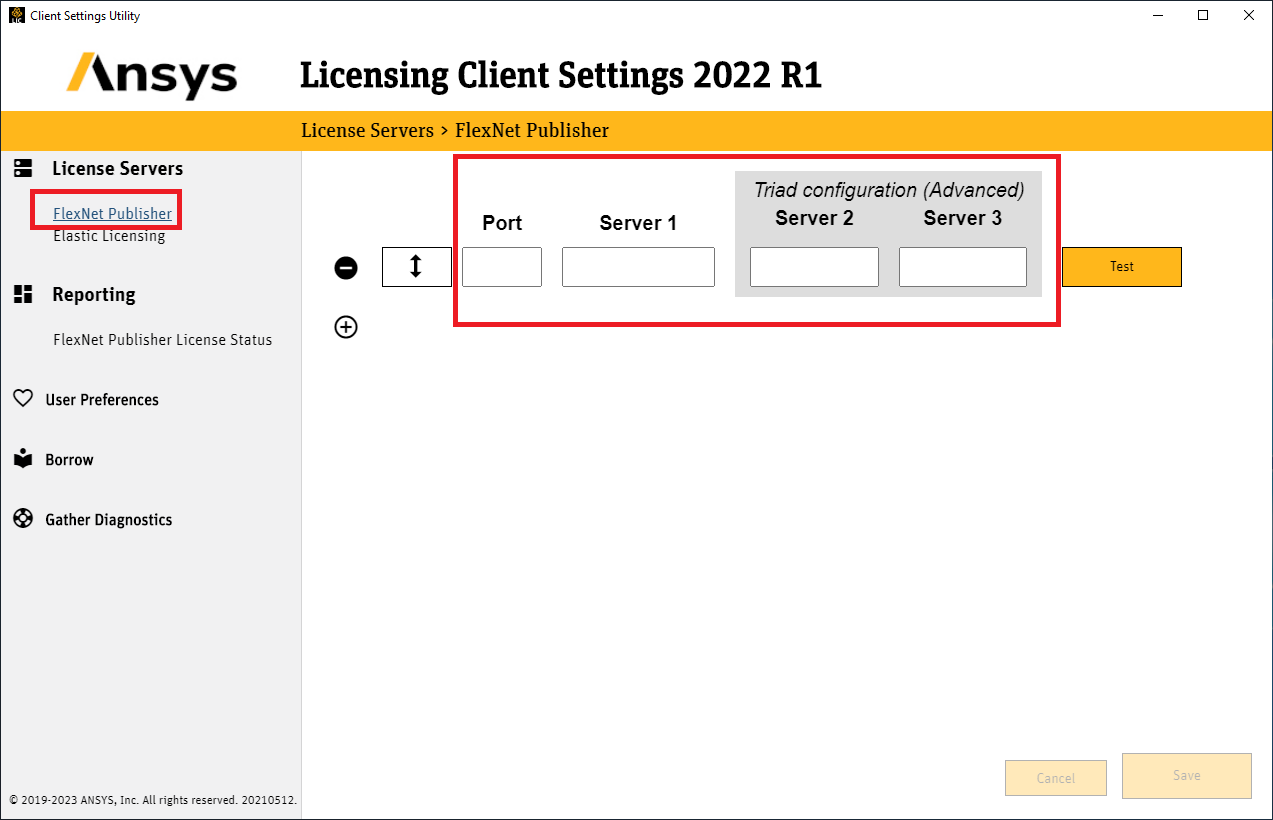Image resolution: width=1273 pixels, height=820 pixels.
Task: Click the Save button
Action: [x=1187, y=776]
